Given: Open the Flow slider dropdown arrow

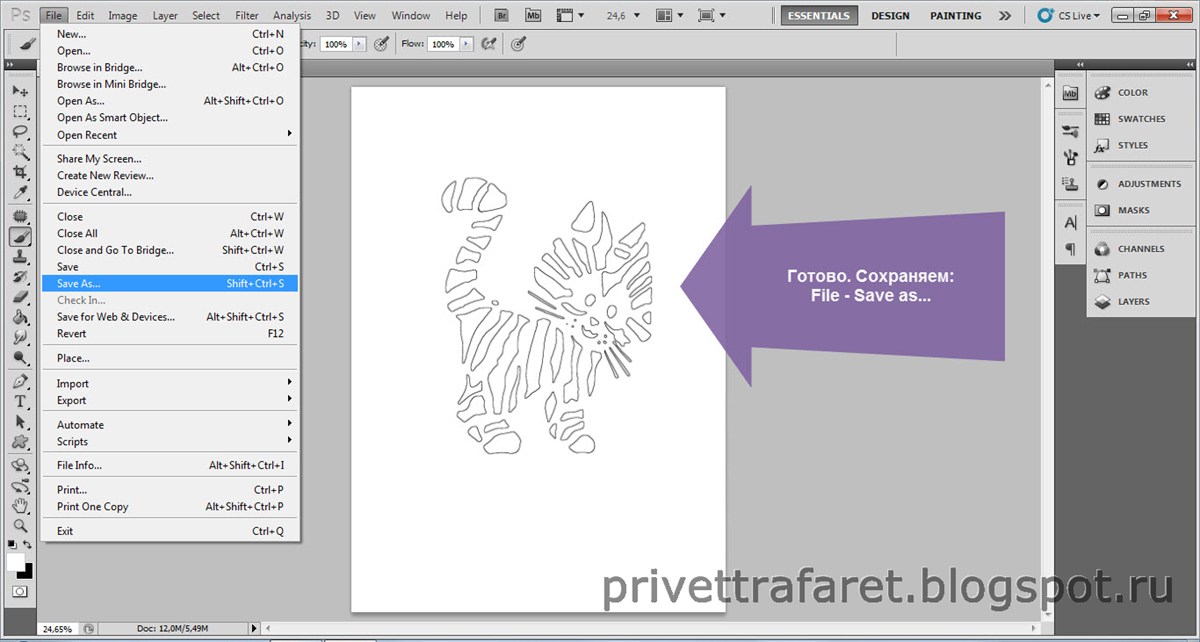Looking at the screenshot, I should [x=466, y=44].
